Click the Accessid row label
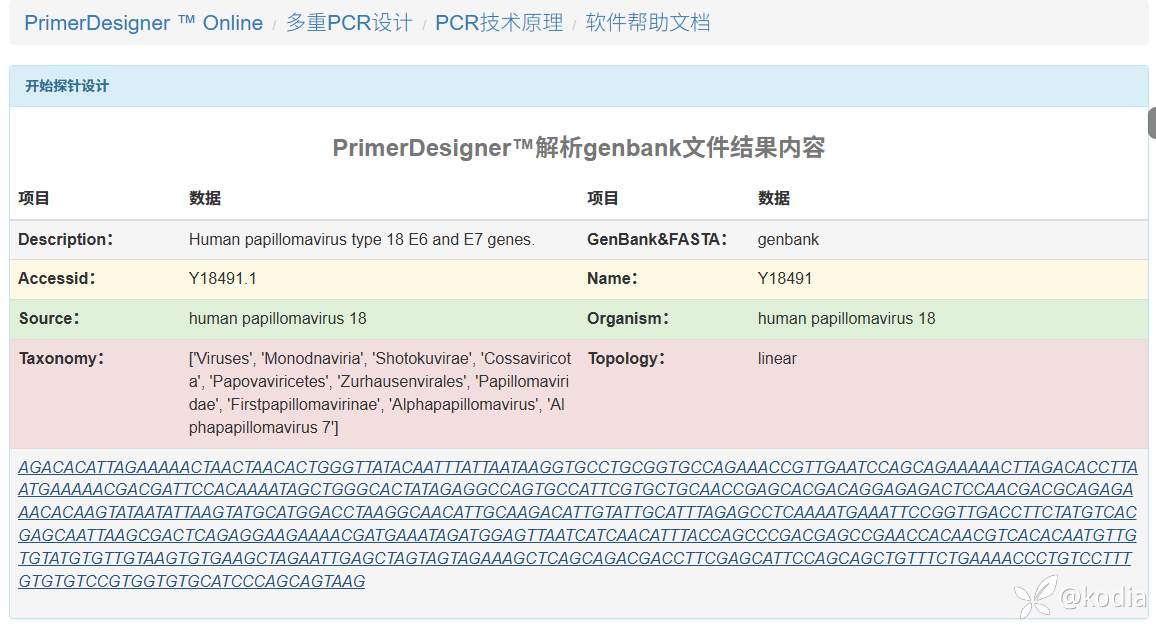 [x=57, y=279]
